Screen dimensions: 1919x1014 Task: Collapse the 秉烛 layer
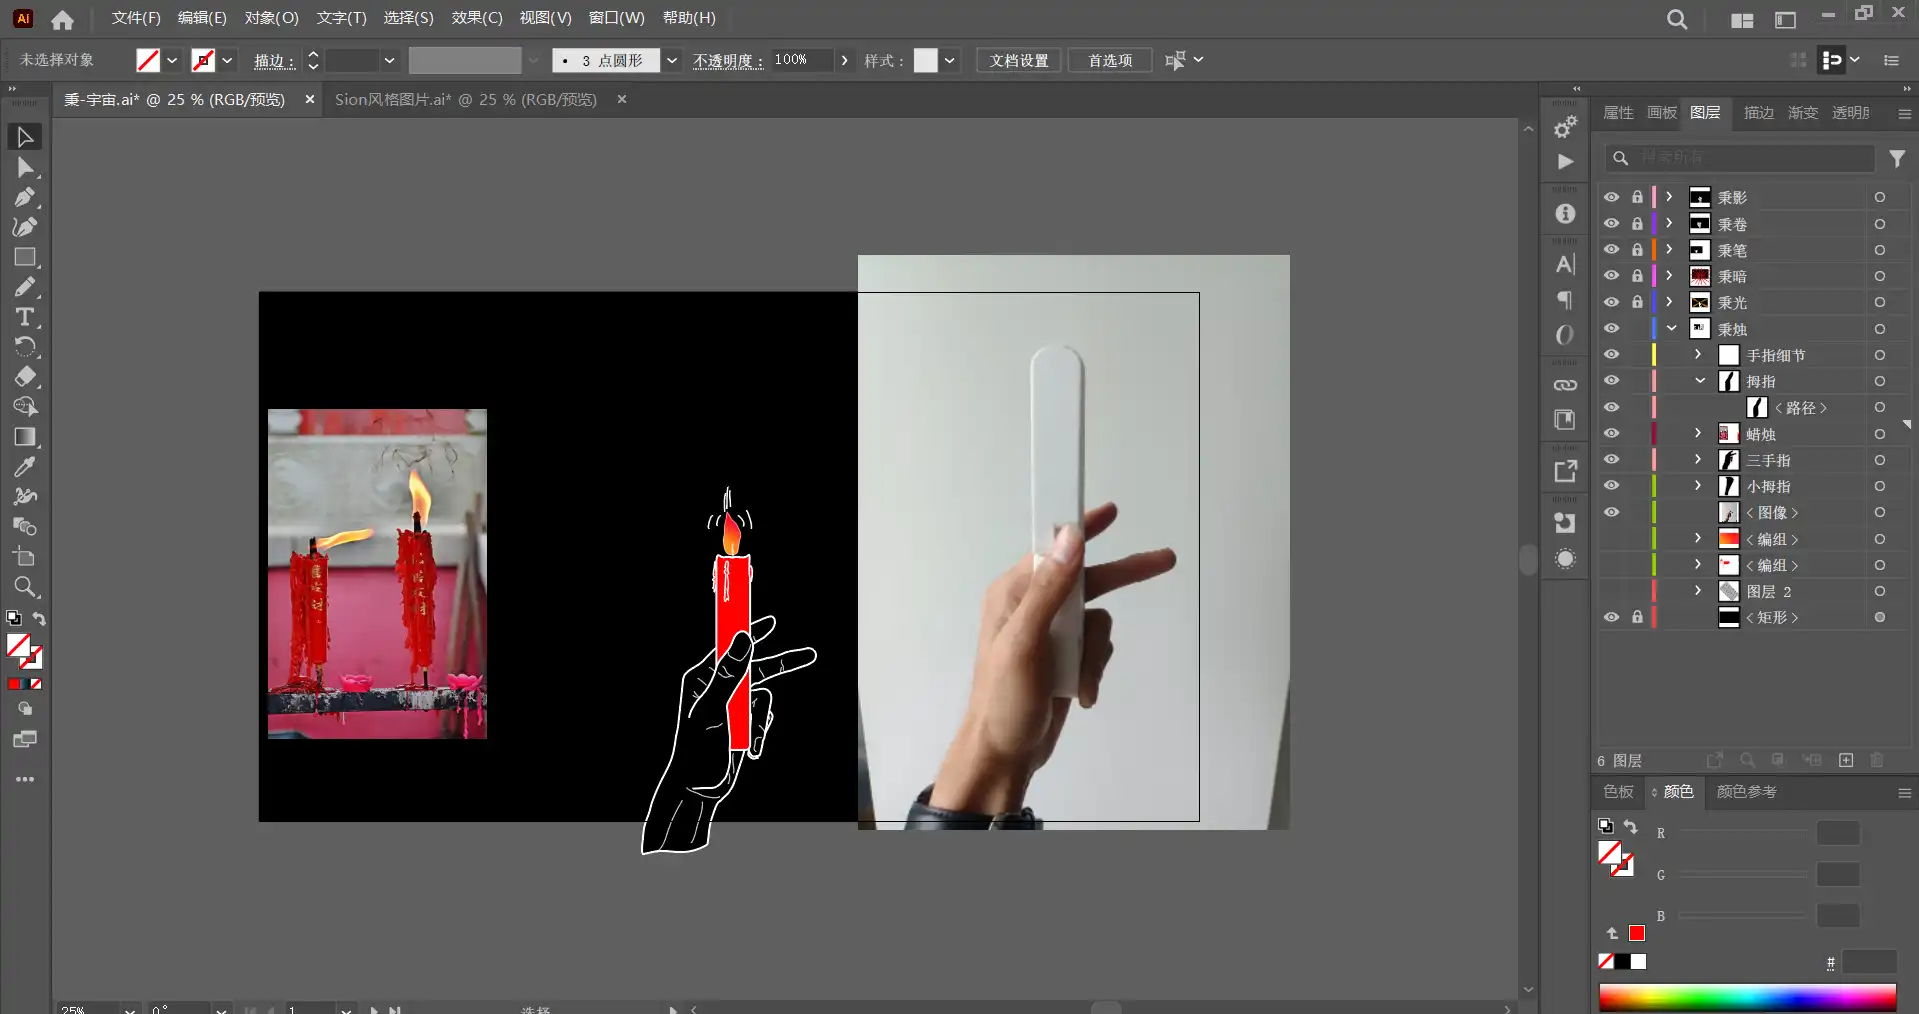pyautogui.click(x=1671, y=328)
